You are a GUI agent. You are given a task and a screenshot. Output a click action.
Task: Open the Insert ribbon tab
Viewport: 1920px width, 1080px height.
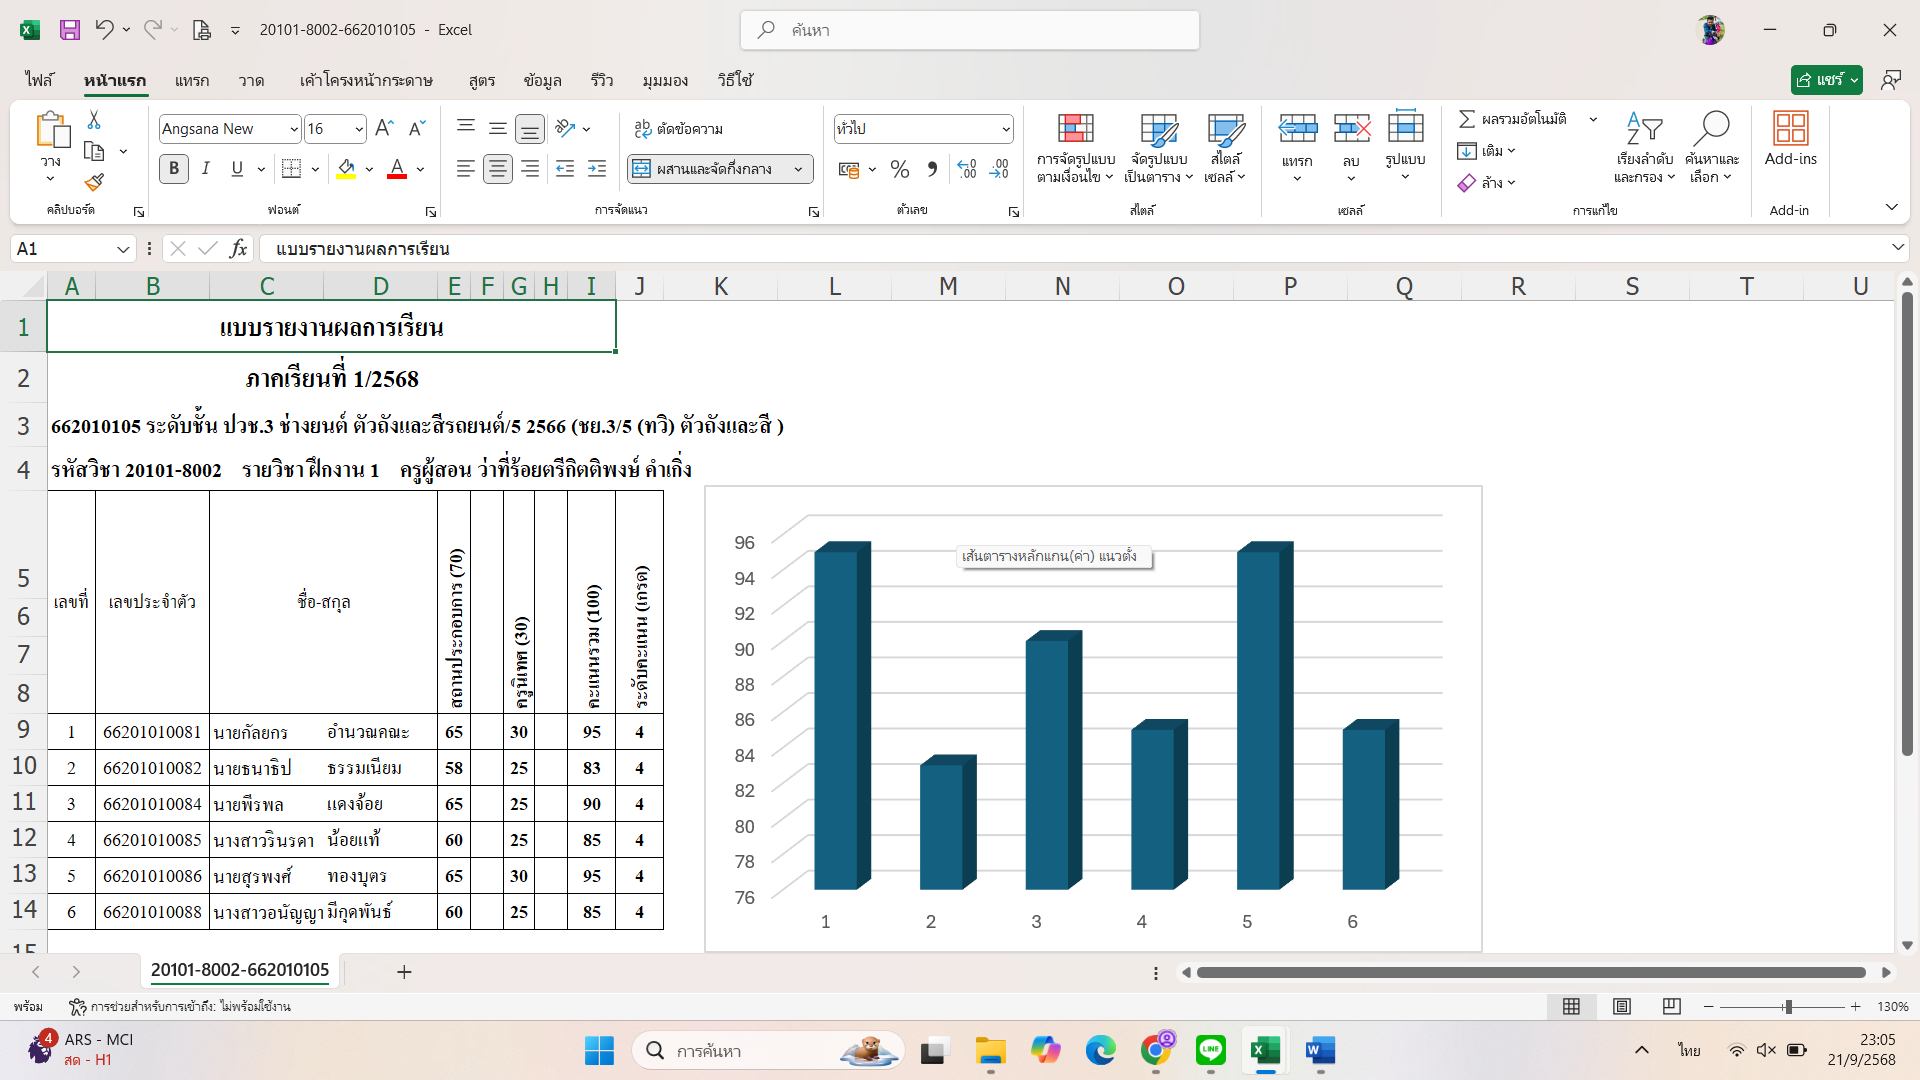pyautogui.click(x=192, y=80)
